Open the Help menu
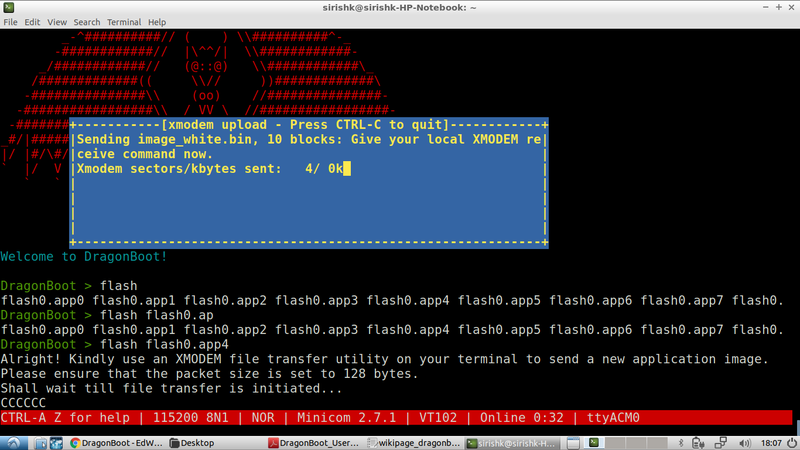Screen dimensions: 800x450 pos(157,21)
